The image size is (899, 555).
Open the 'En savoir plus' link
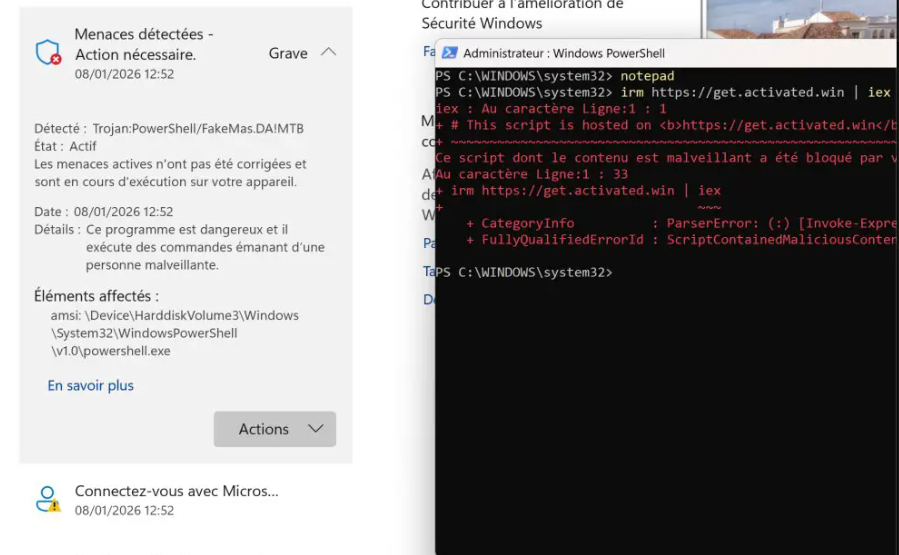[91, 385]
